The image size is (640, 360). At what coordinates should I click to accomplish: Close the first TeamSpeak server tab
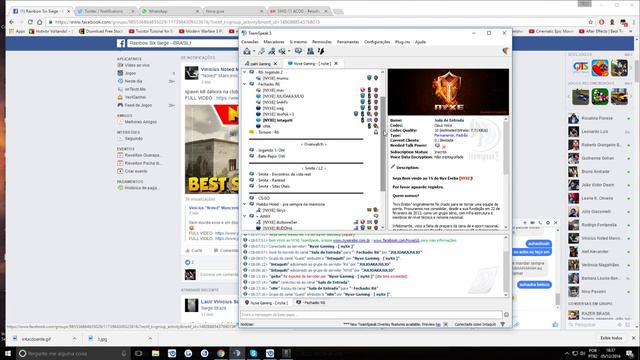click(x=276, y=64)
